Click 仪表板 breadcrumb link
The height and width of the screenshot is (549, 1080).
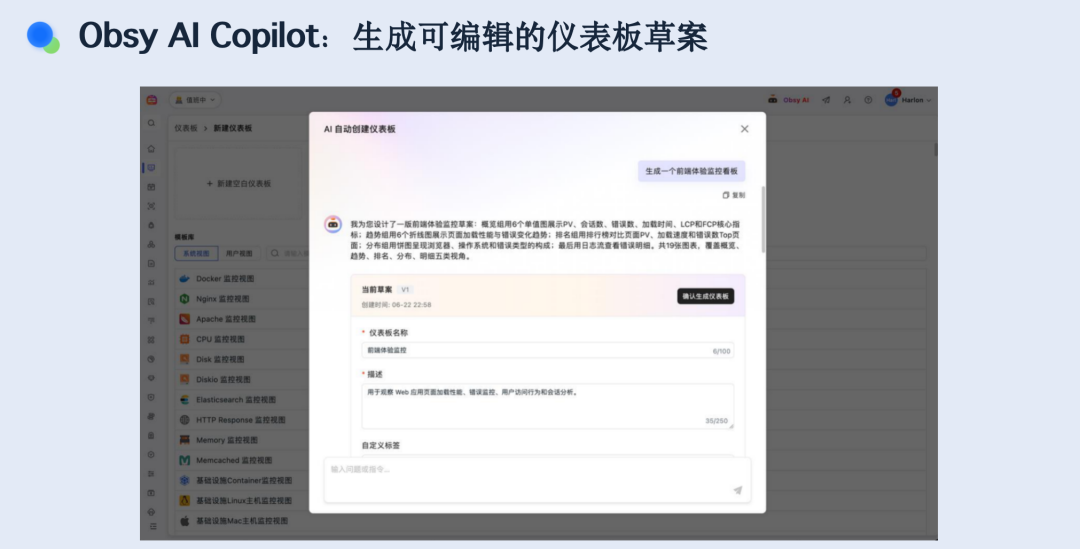click(186, 128)
